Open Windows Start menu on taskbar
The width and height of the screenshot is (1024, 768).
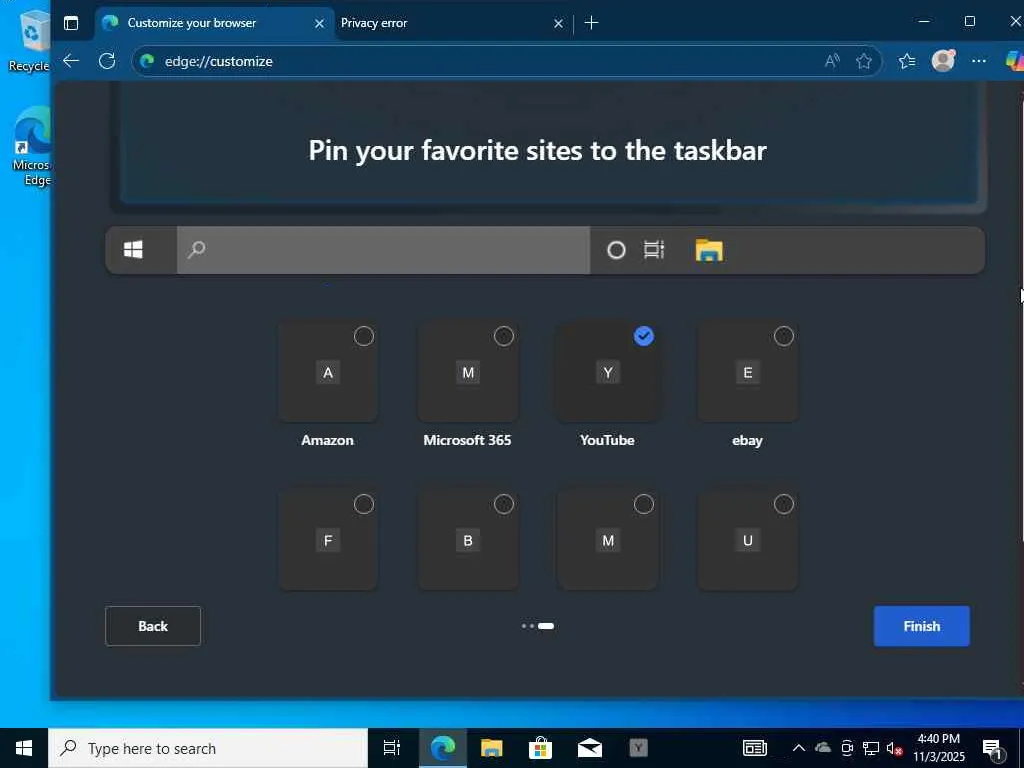24,748
